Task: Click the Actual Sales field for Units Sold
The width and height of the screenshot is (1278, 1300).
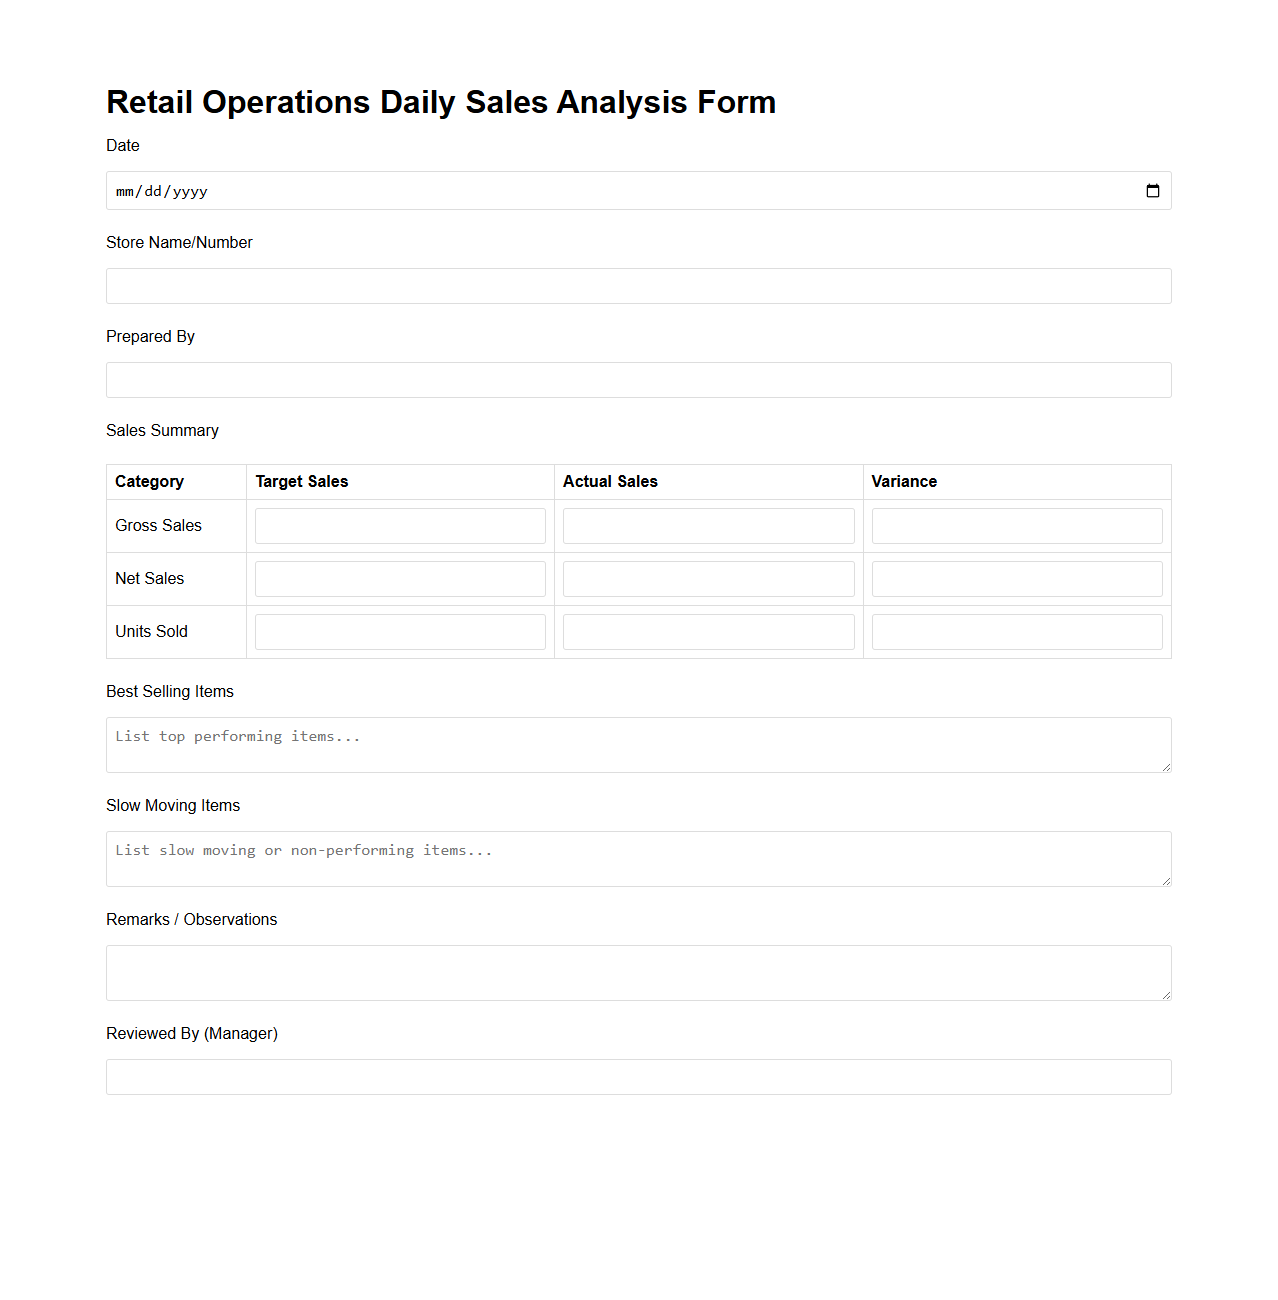Action: pos(708,631)
